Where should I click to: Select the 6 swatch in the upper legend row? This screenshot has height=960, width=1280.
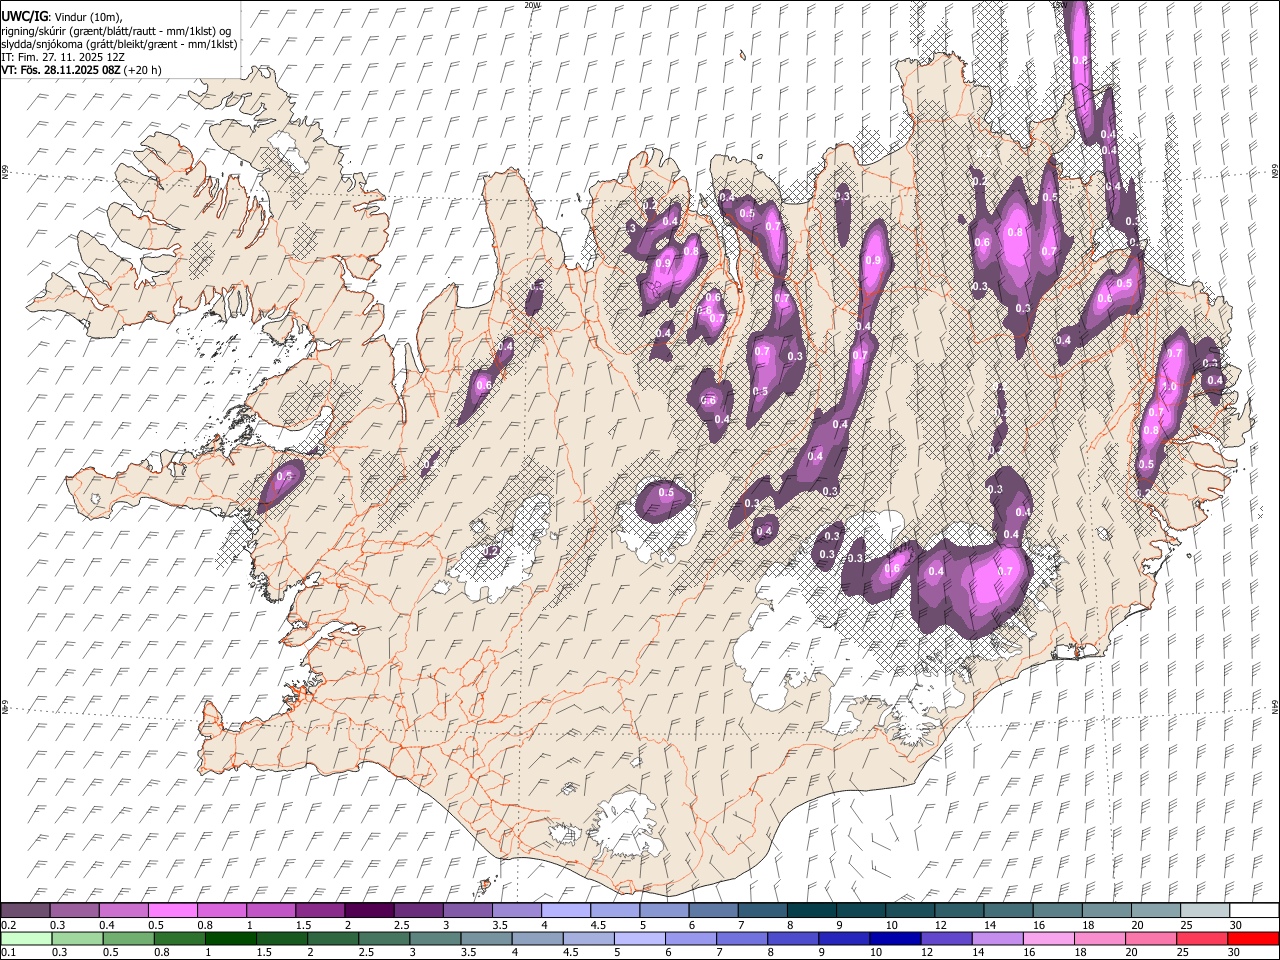click(713, 910)
